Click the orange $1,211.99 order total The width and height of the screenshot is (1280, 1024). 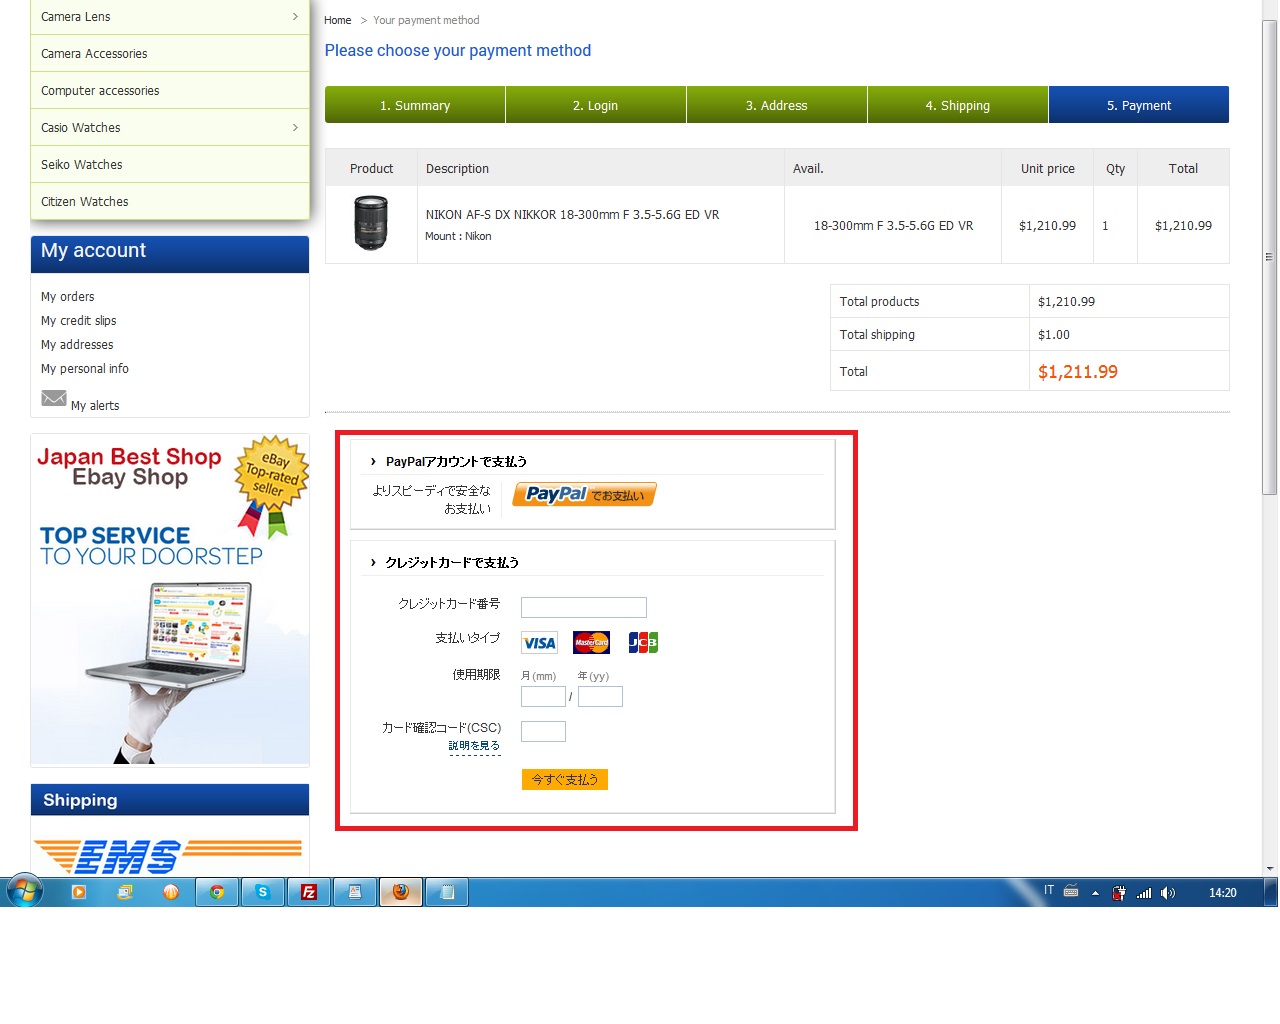pos(1078,372)
